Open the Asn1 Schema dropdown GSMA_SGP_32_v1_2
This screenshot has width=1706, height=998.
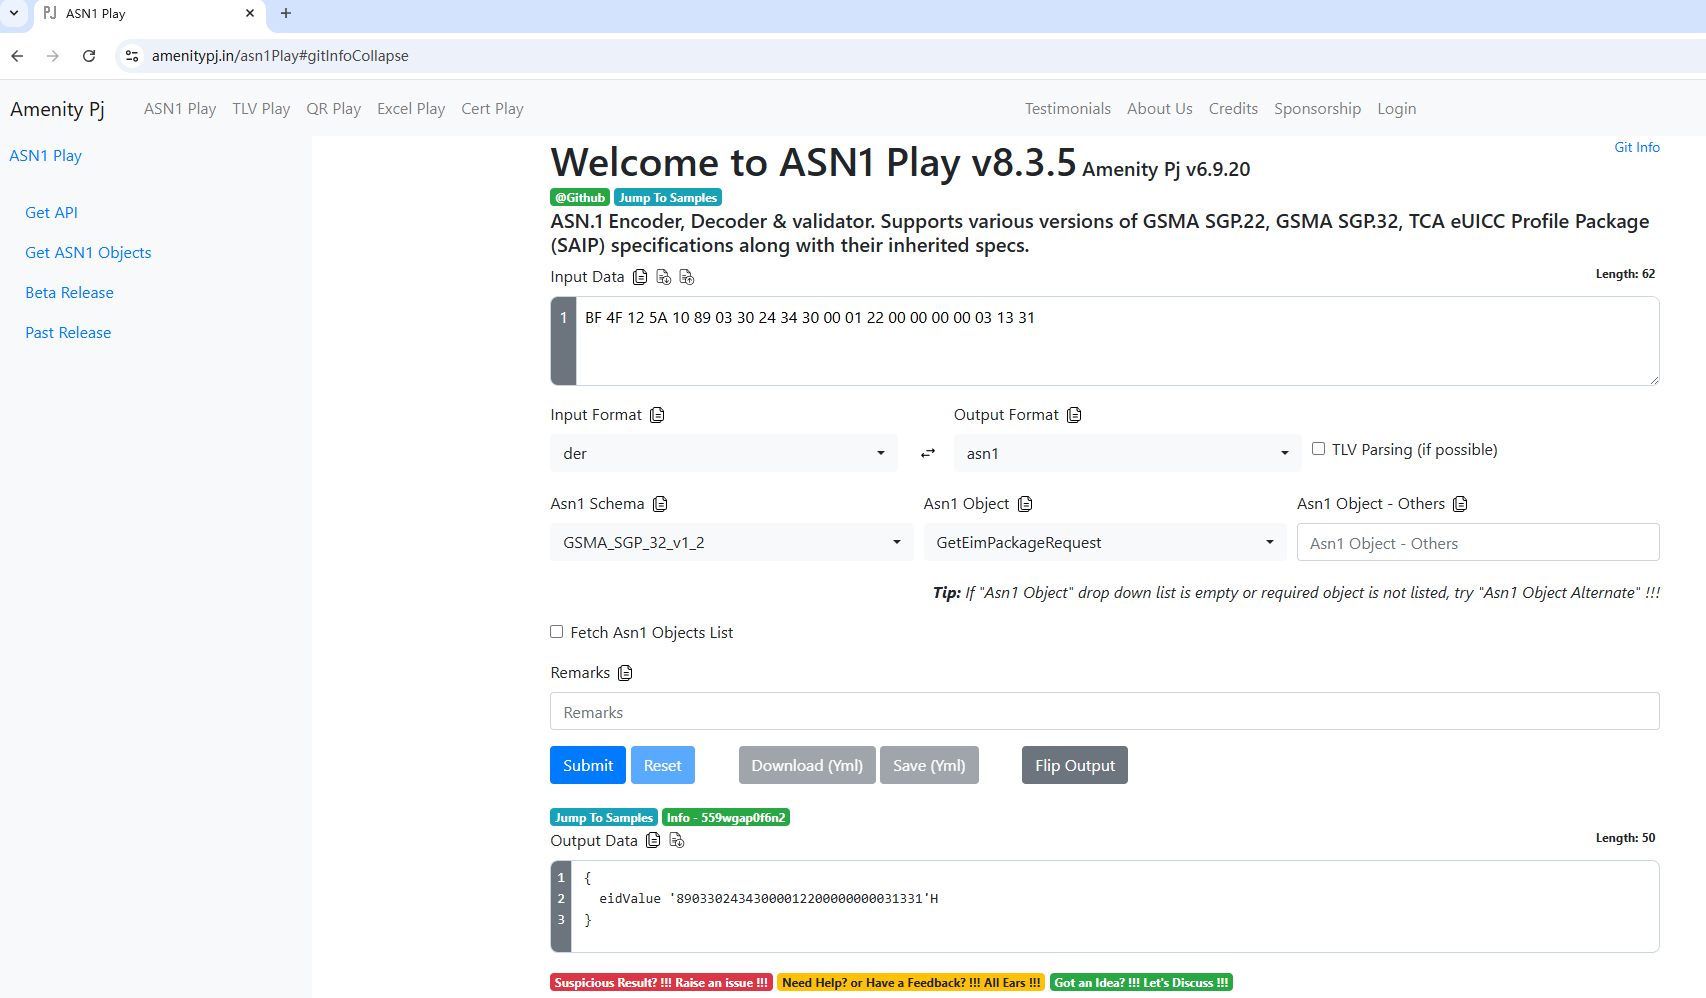tap(732, 542)
